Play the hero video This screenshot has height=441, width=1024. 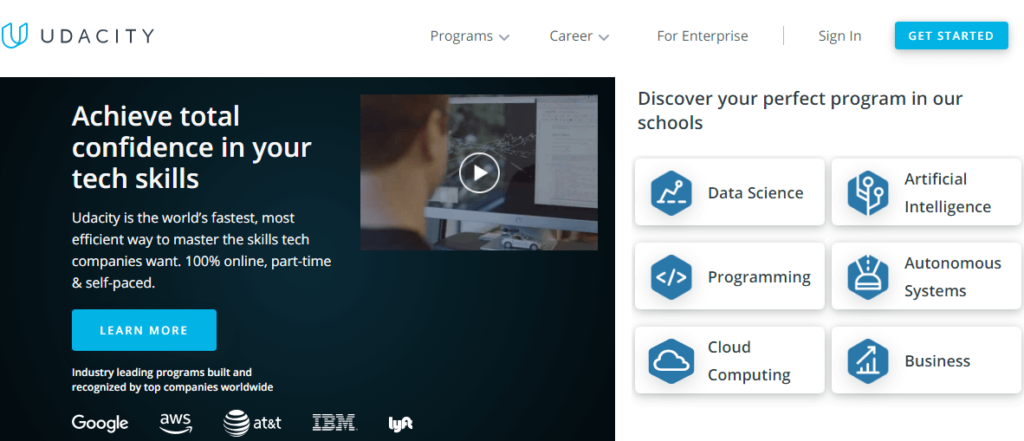(x=479, y=172)
